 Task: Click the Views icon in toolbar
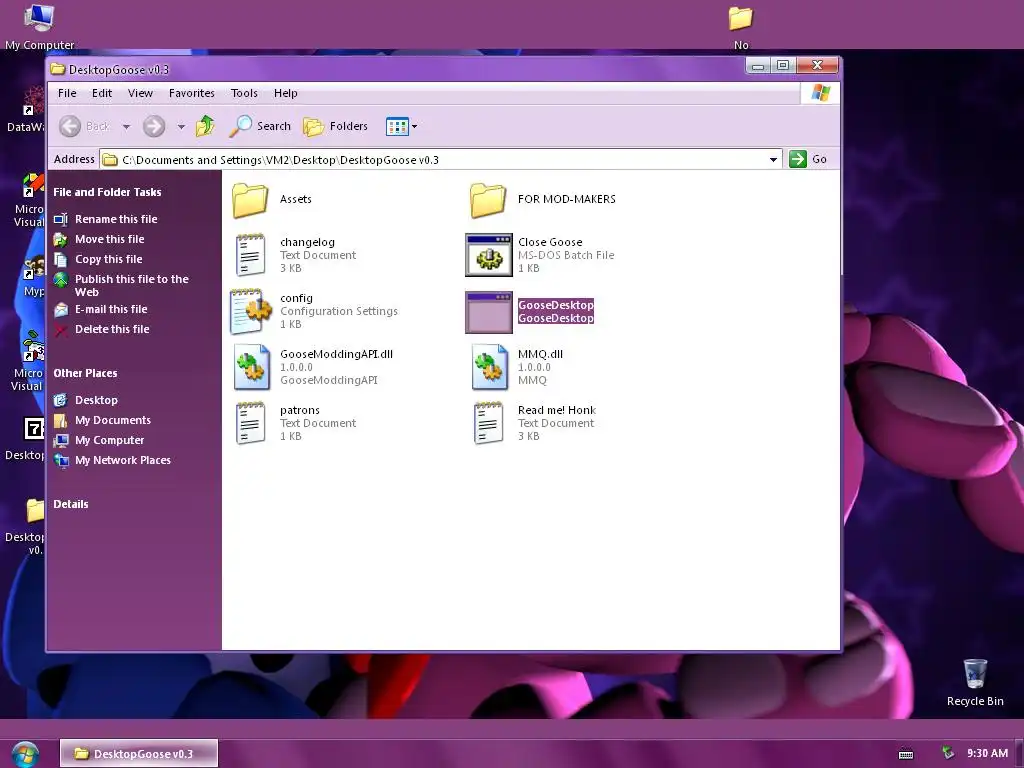tap(397, 126)
